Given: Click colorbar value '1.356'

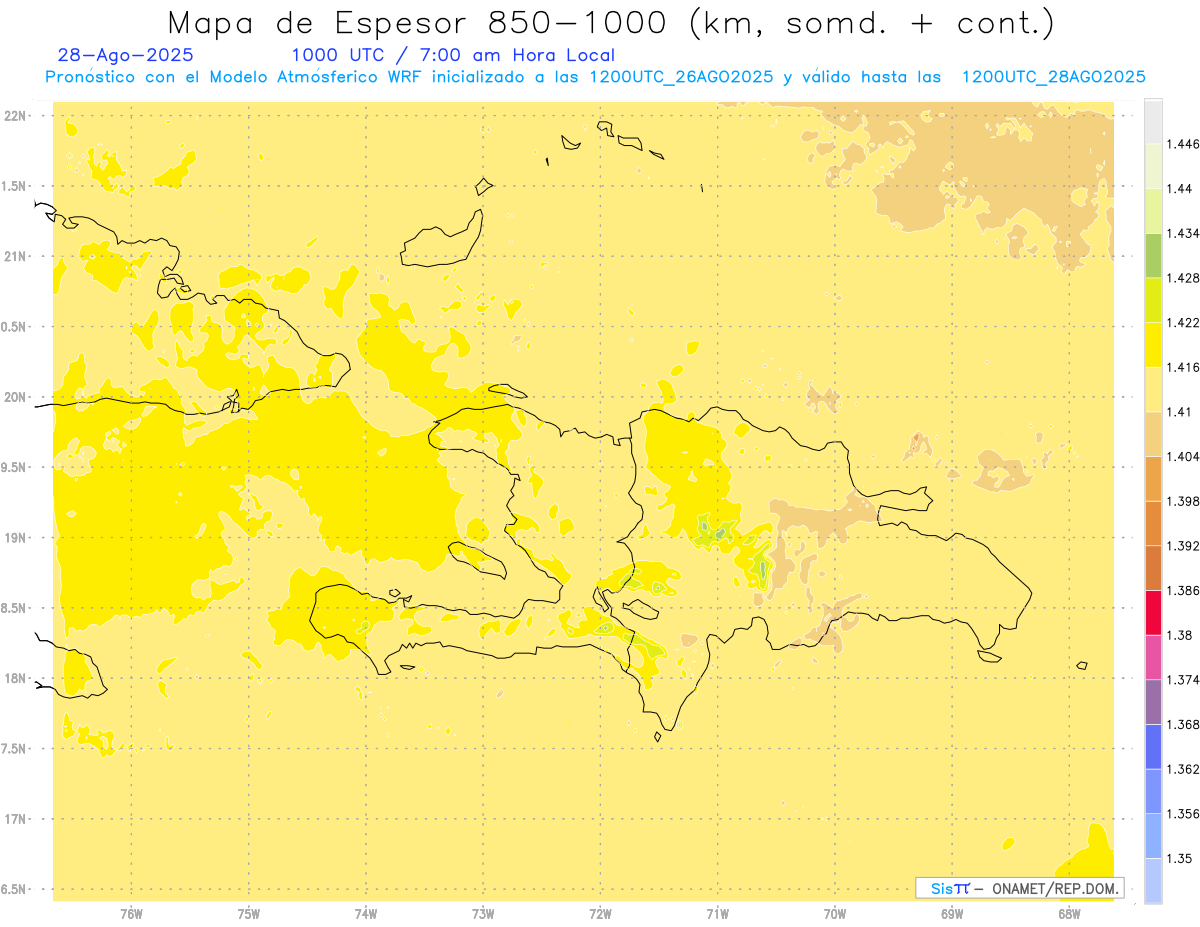Looking at the screenshot, I should coord(1183,814).
